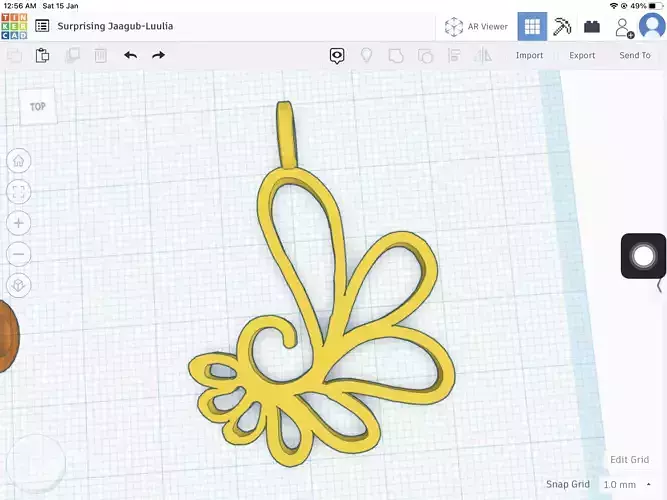Open Blocks mode with the pickaxe icon
This screenshot has height=500, width=667.
tap(562, 26)
